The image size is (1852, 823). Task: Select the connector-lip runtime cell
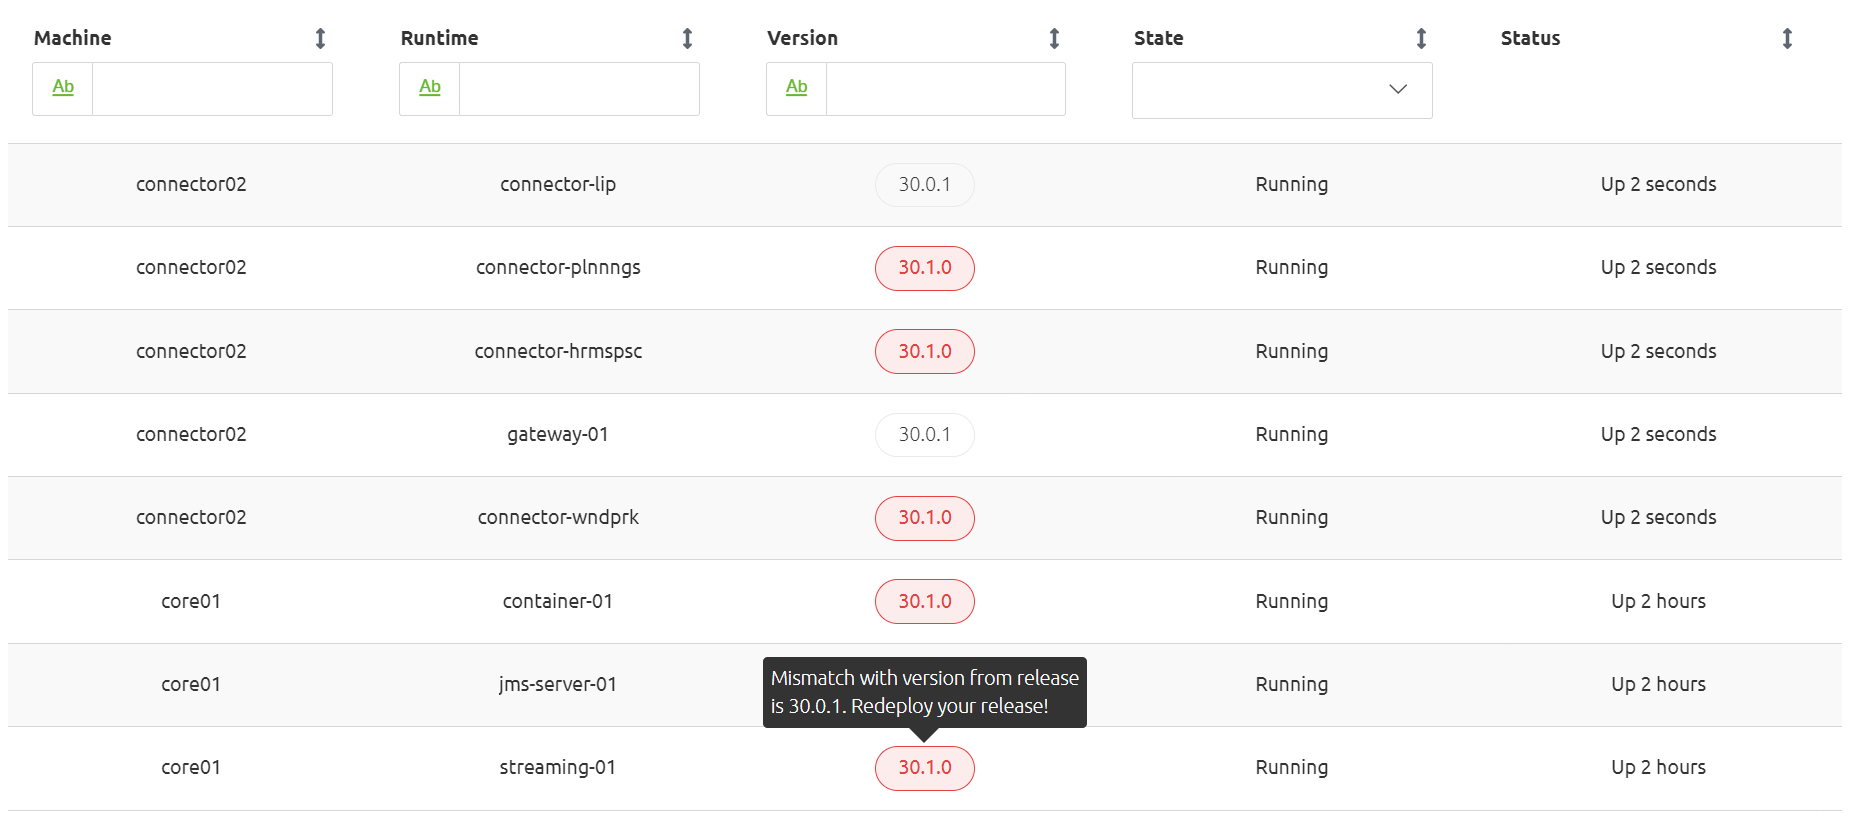558,184
